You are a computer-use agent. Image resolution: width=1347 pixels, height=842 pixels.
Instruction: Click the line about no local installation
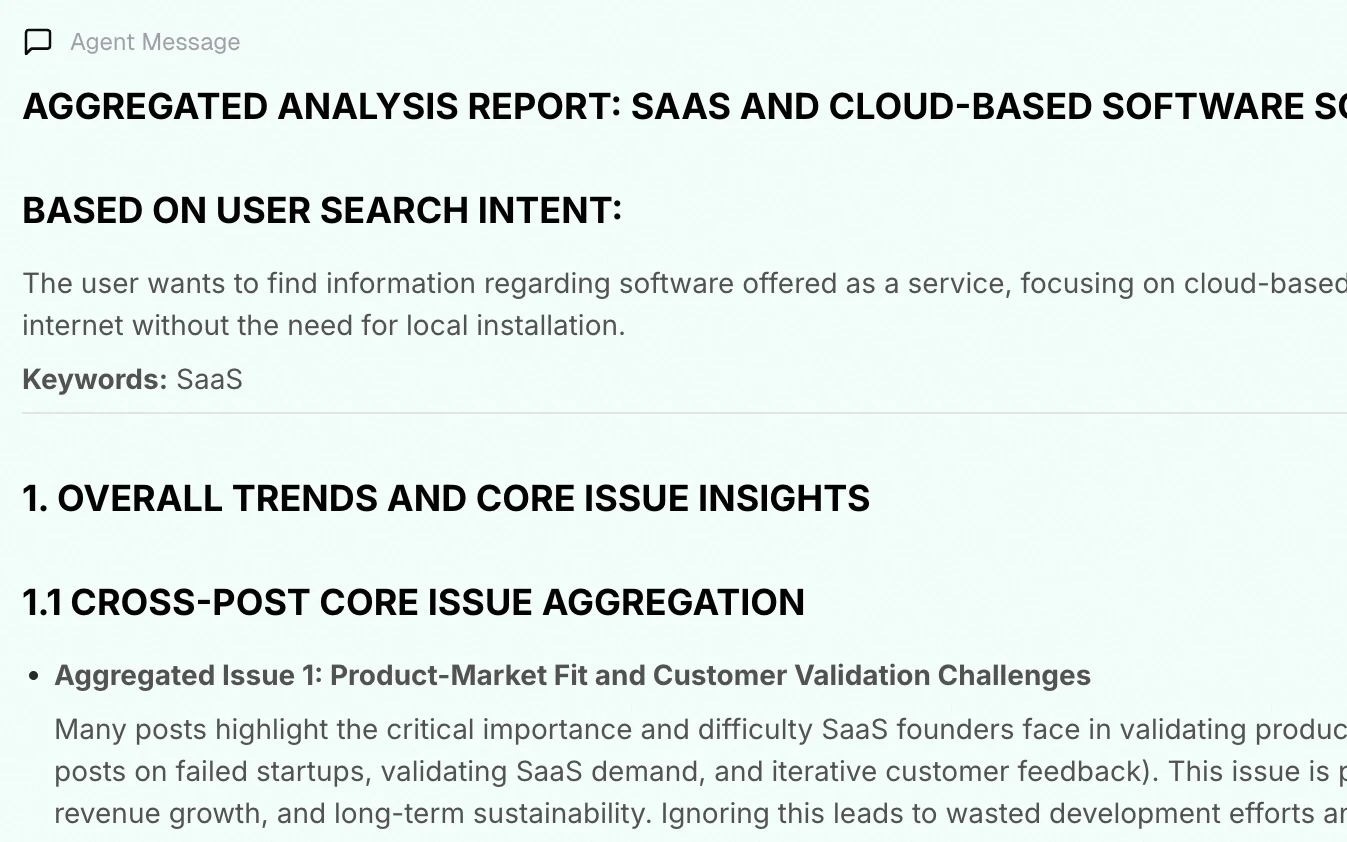point(324,325)
